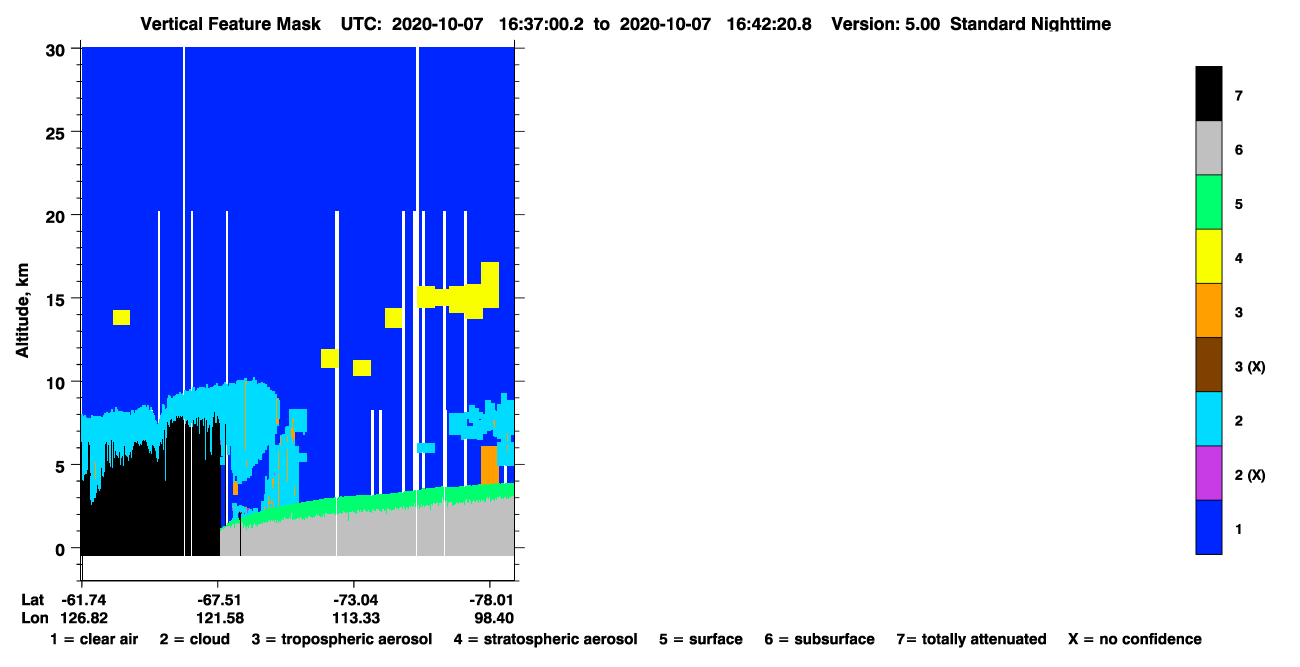Click the magenta legend segment labeled 2 (X)
The width and height of the screenshot is (1300, 667).
(x=1208, y=472)
